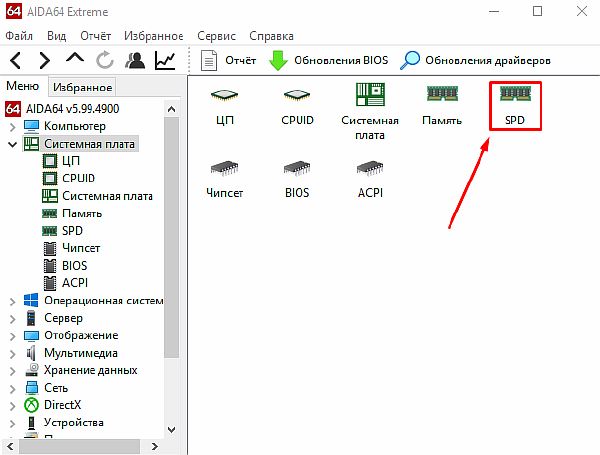Click the tree vertical scrollbar thumb
600x455 pixels.
click(171, 237)
